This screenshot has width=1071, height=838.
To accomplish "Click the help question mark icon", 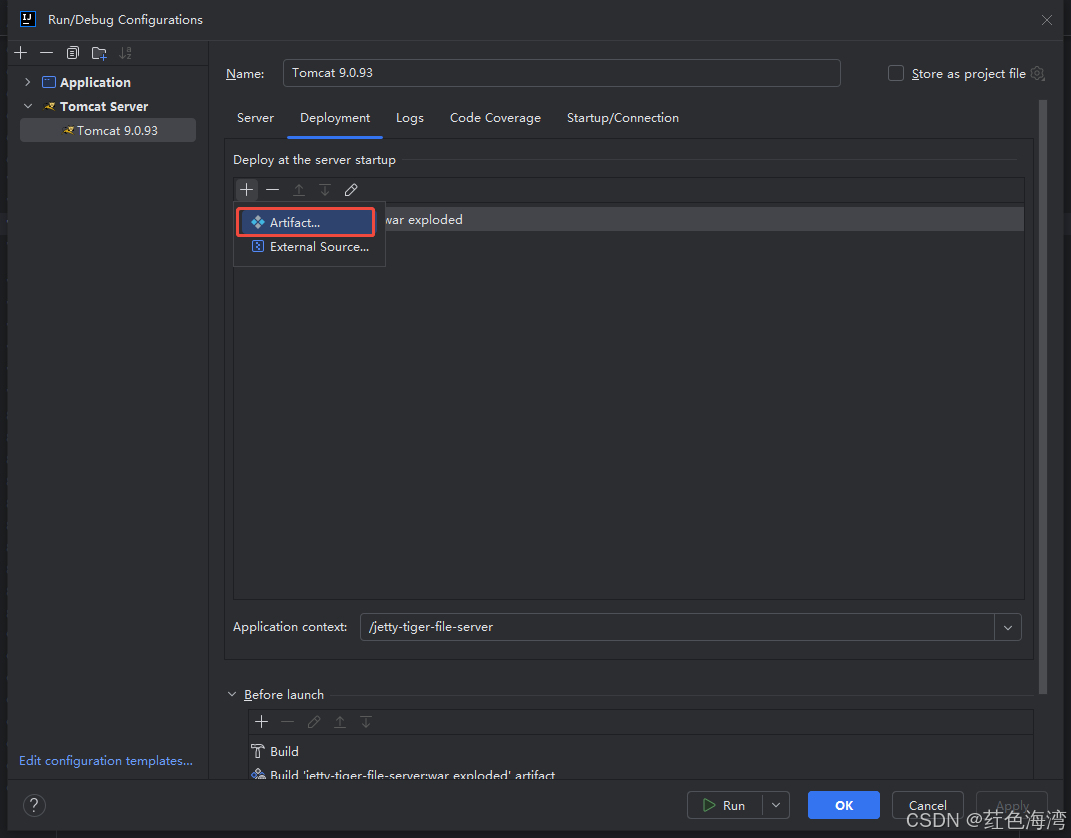I will point(34,805).
